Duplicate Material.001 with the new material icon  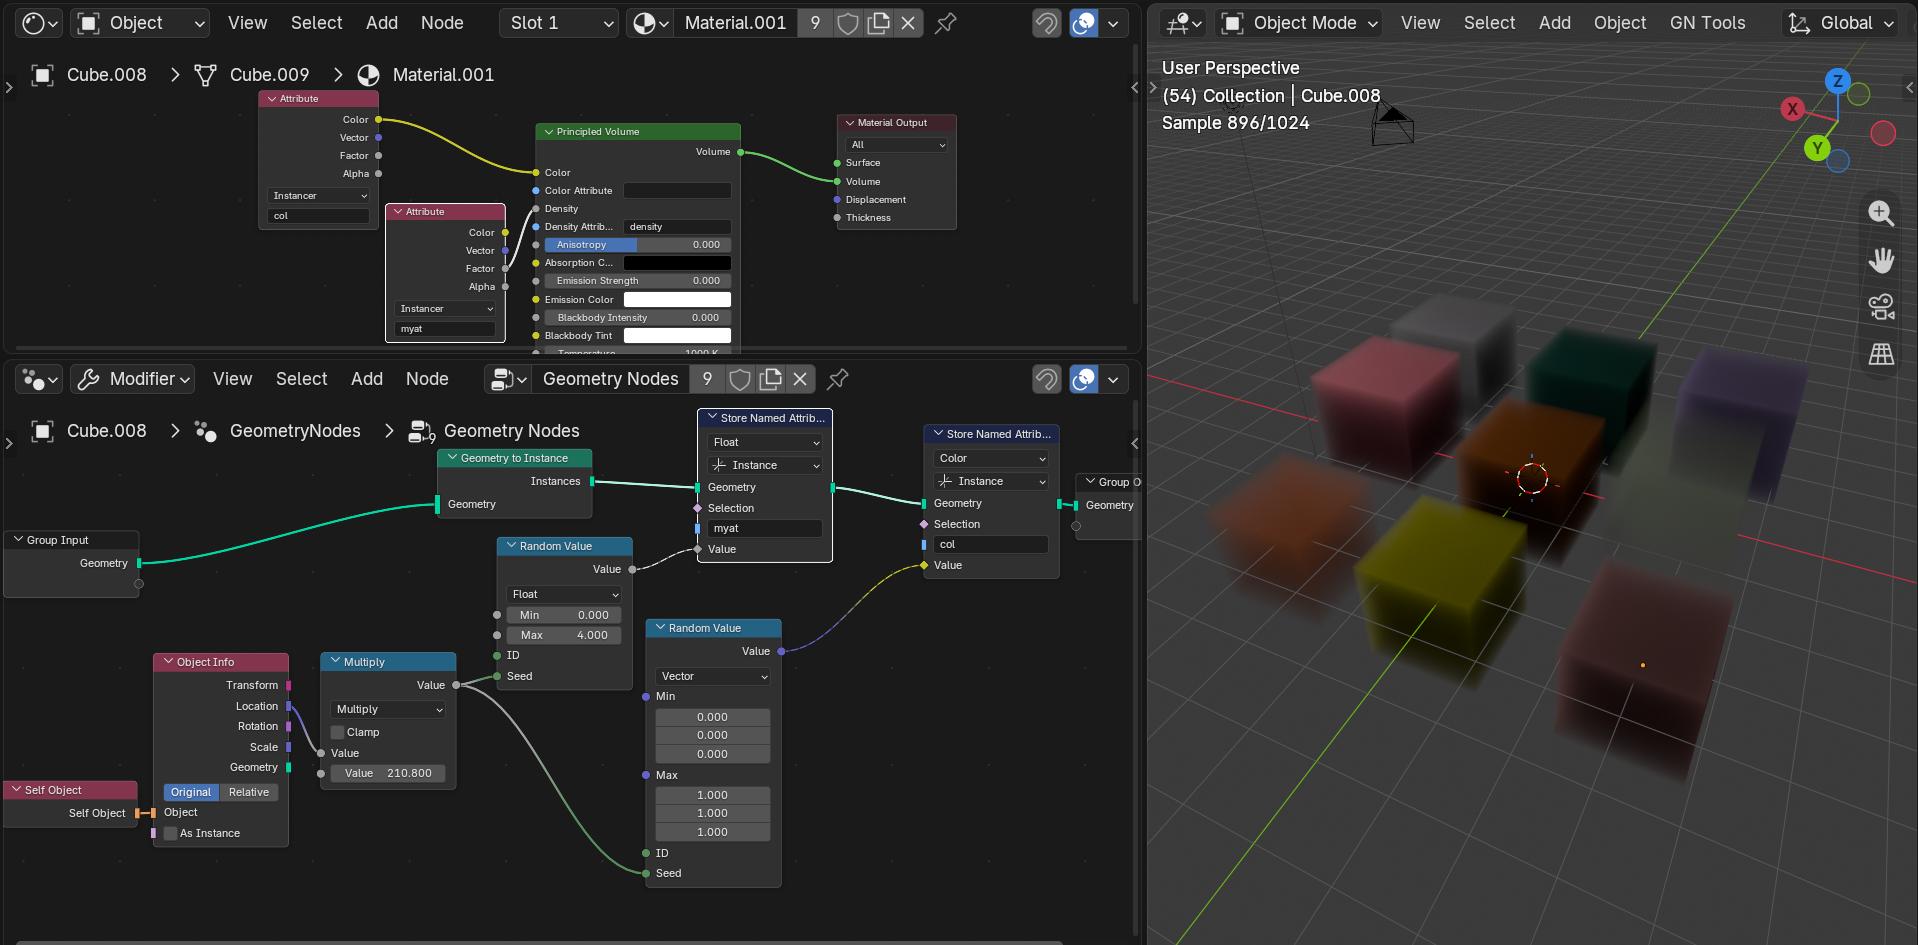click(x=878, y=23)
